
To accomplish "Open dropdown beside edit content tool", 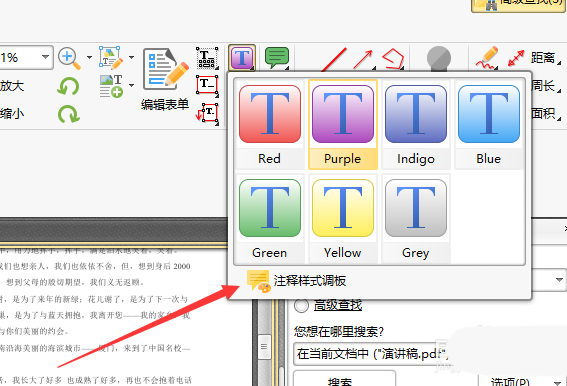I will (x=131, y=57).
